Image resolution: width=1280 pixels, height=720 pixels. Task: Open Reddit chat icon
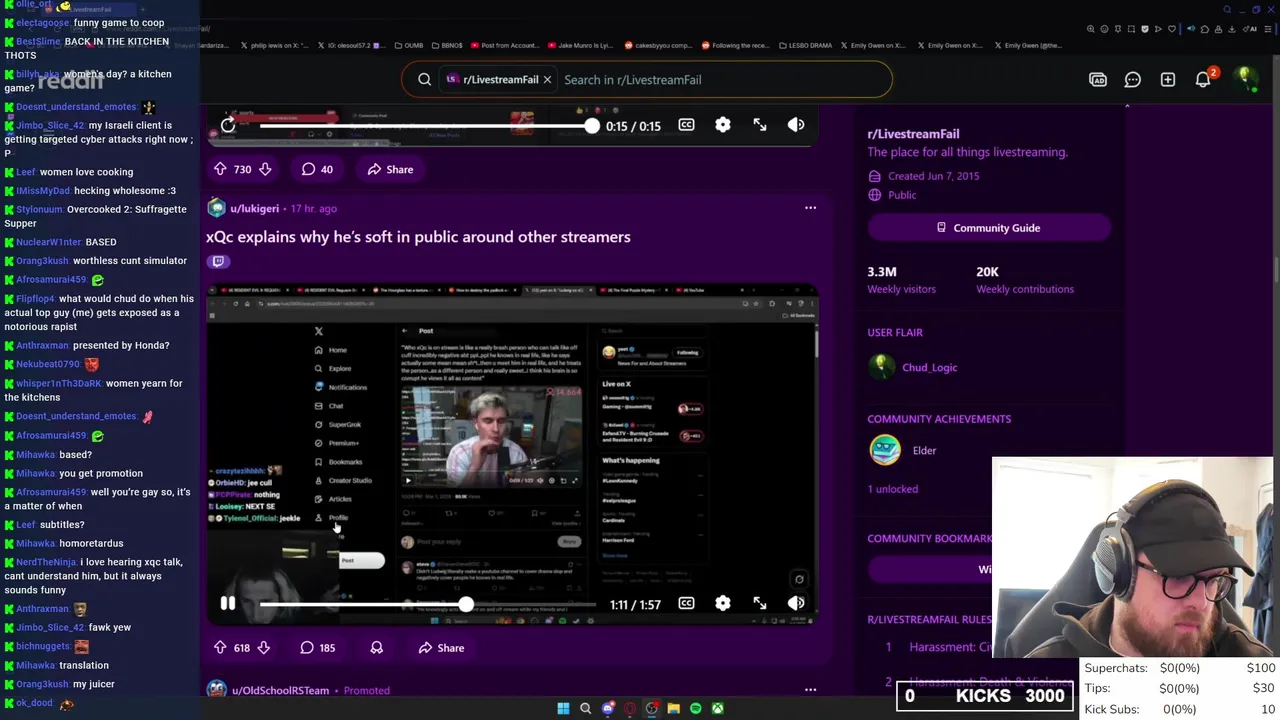point(1133,80)
